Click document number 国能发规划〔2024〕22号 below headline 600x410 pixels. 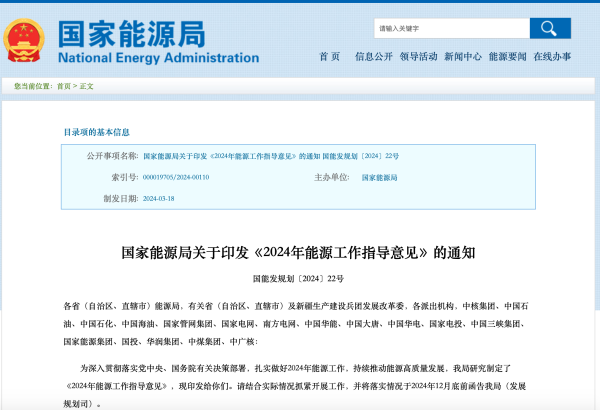pos(298,278)
